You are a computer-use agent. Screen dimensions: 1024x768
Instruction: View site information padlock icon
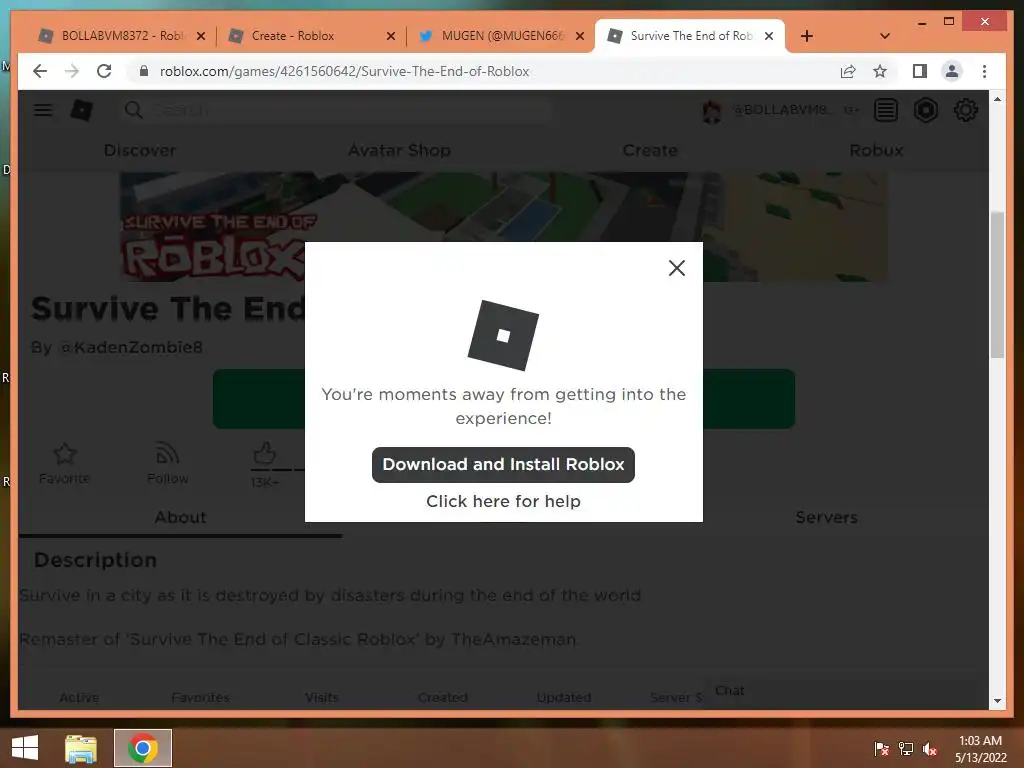144,71
